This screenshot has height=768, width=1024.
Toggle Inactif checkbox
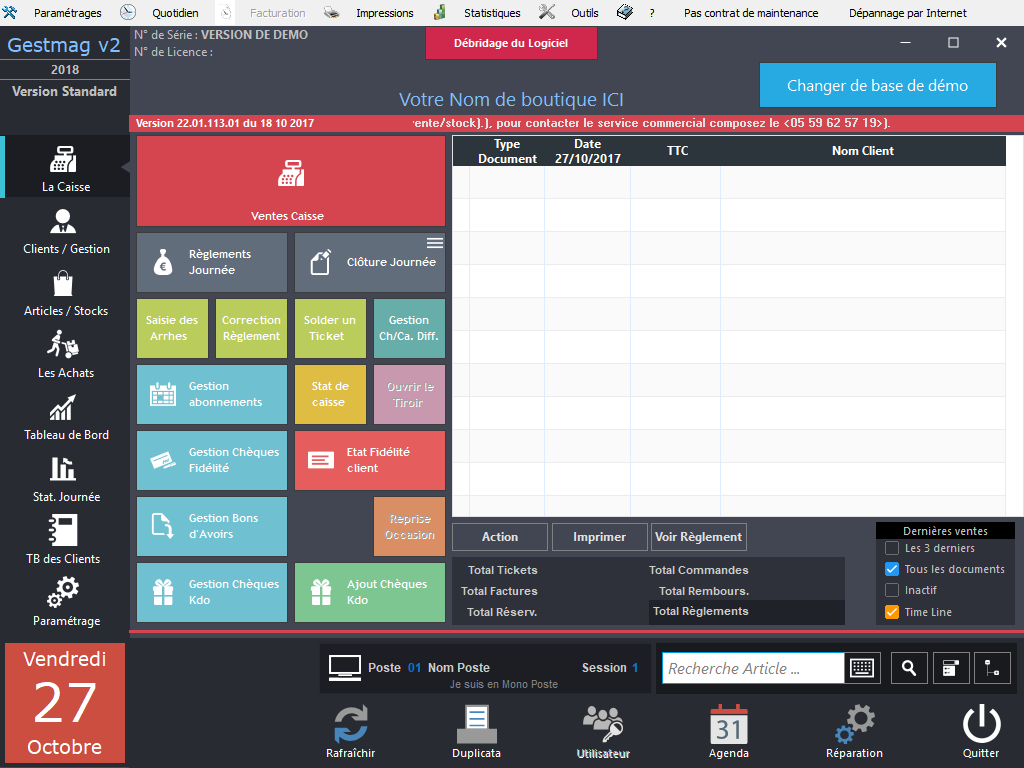(892, 590)
